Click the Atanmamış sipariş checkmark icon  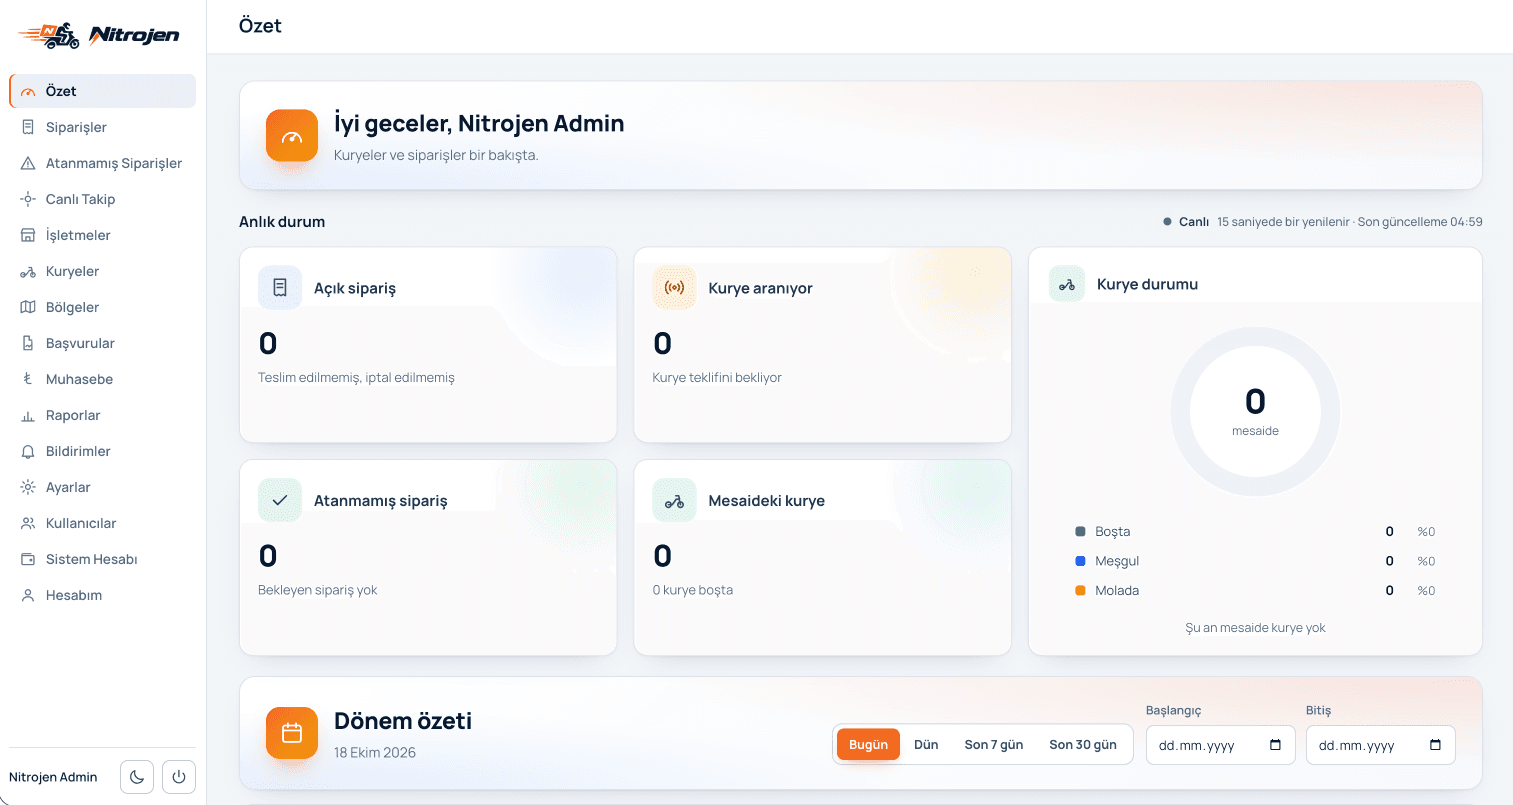tap(280, 500)
